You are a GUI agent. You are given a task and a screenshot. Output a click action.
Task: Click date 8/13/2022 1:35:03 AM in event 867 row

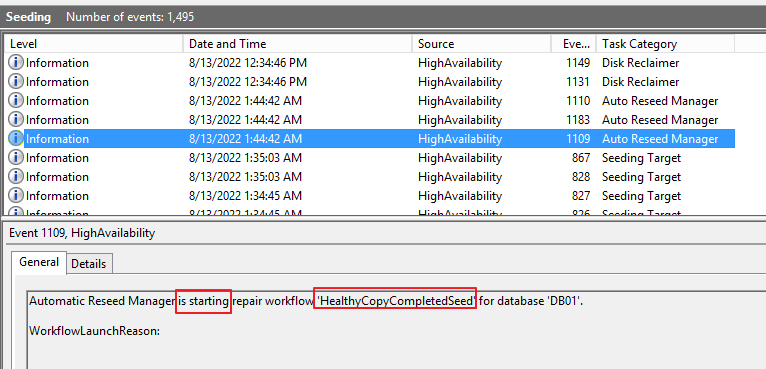(245, 158)
